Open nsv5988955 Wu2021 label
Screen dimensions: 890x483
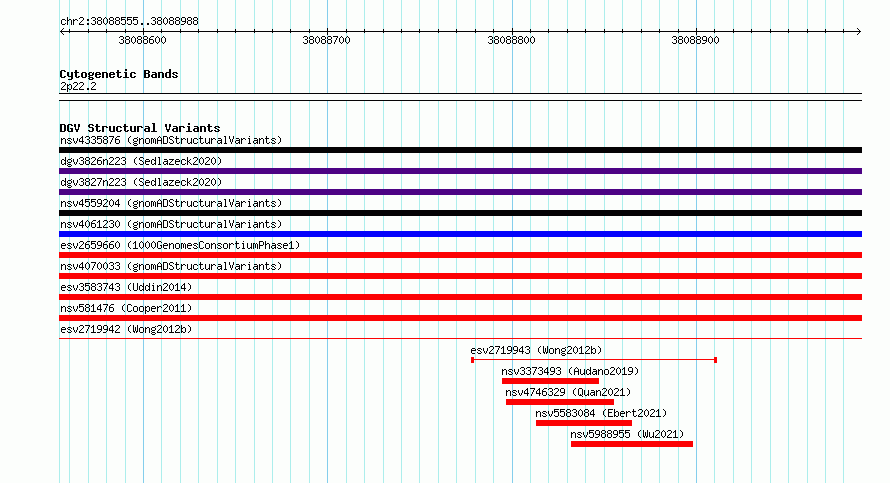click(627, 434)
